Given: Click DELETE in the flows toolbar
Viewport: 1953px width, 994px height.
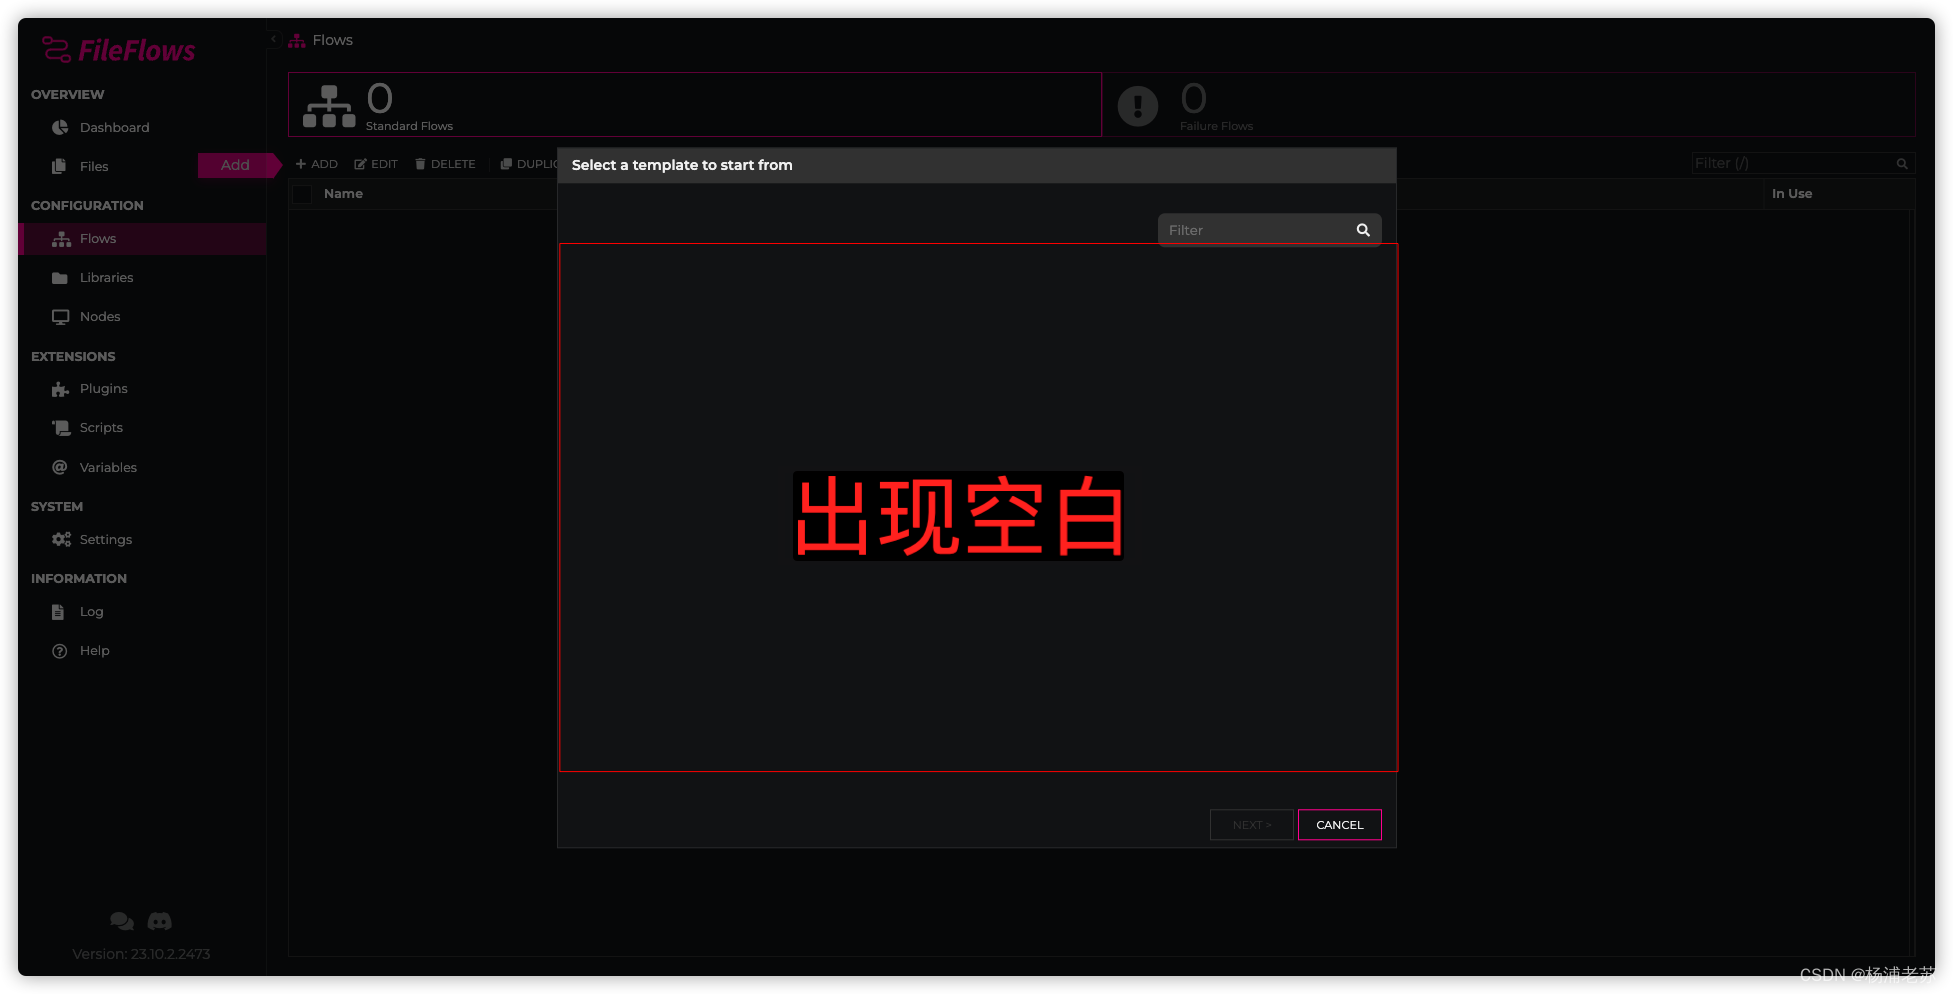Looking at the screenshot, I should click(x=444, y=163).
